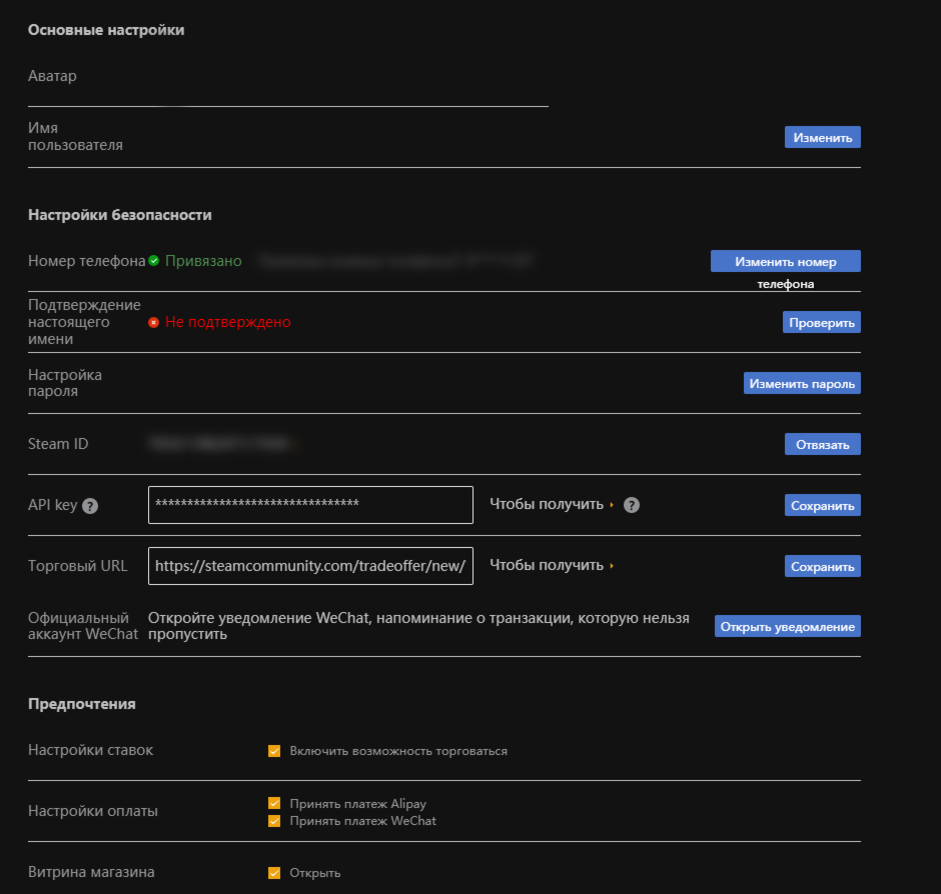Save the trade URL with 'Сохранить'
This screenshot has width=941, height=894.
[822, 566]
